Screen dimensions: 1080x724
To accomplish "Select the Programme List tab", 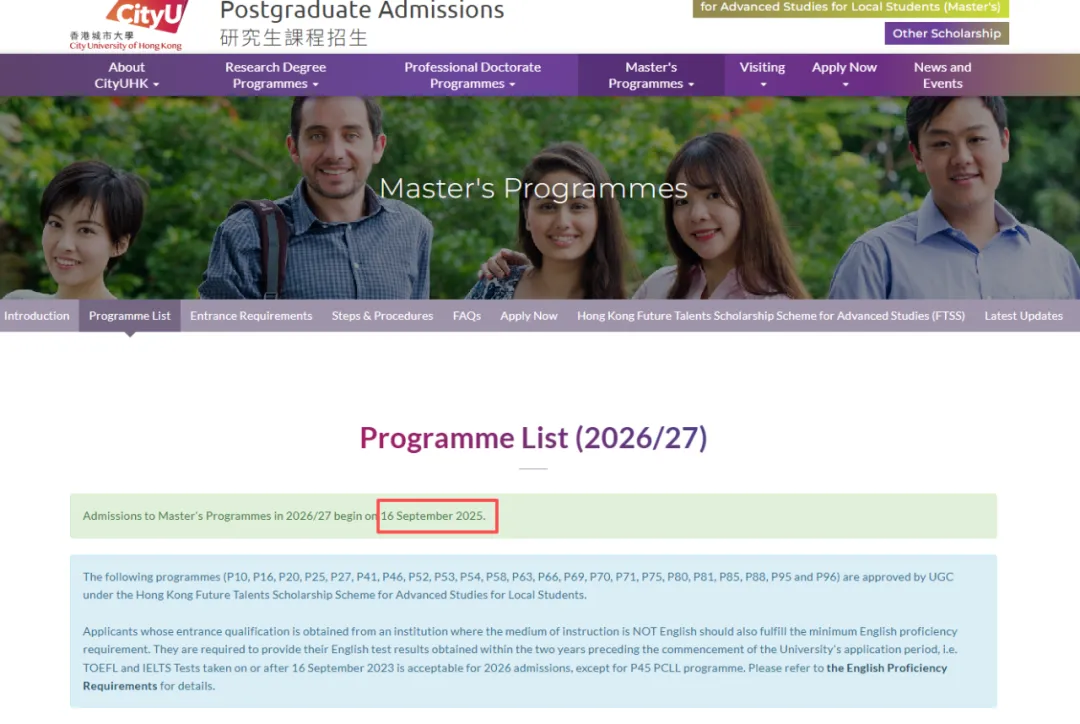I will 130,316.
